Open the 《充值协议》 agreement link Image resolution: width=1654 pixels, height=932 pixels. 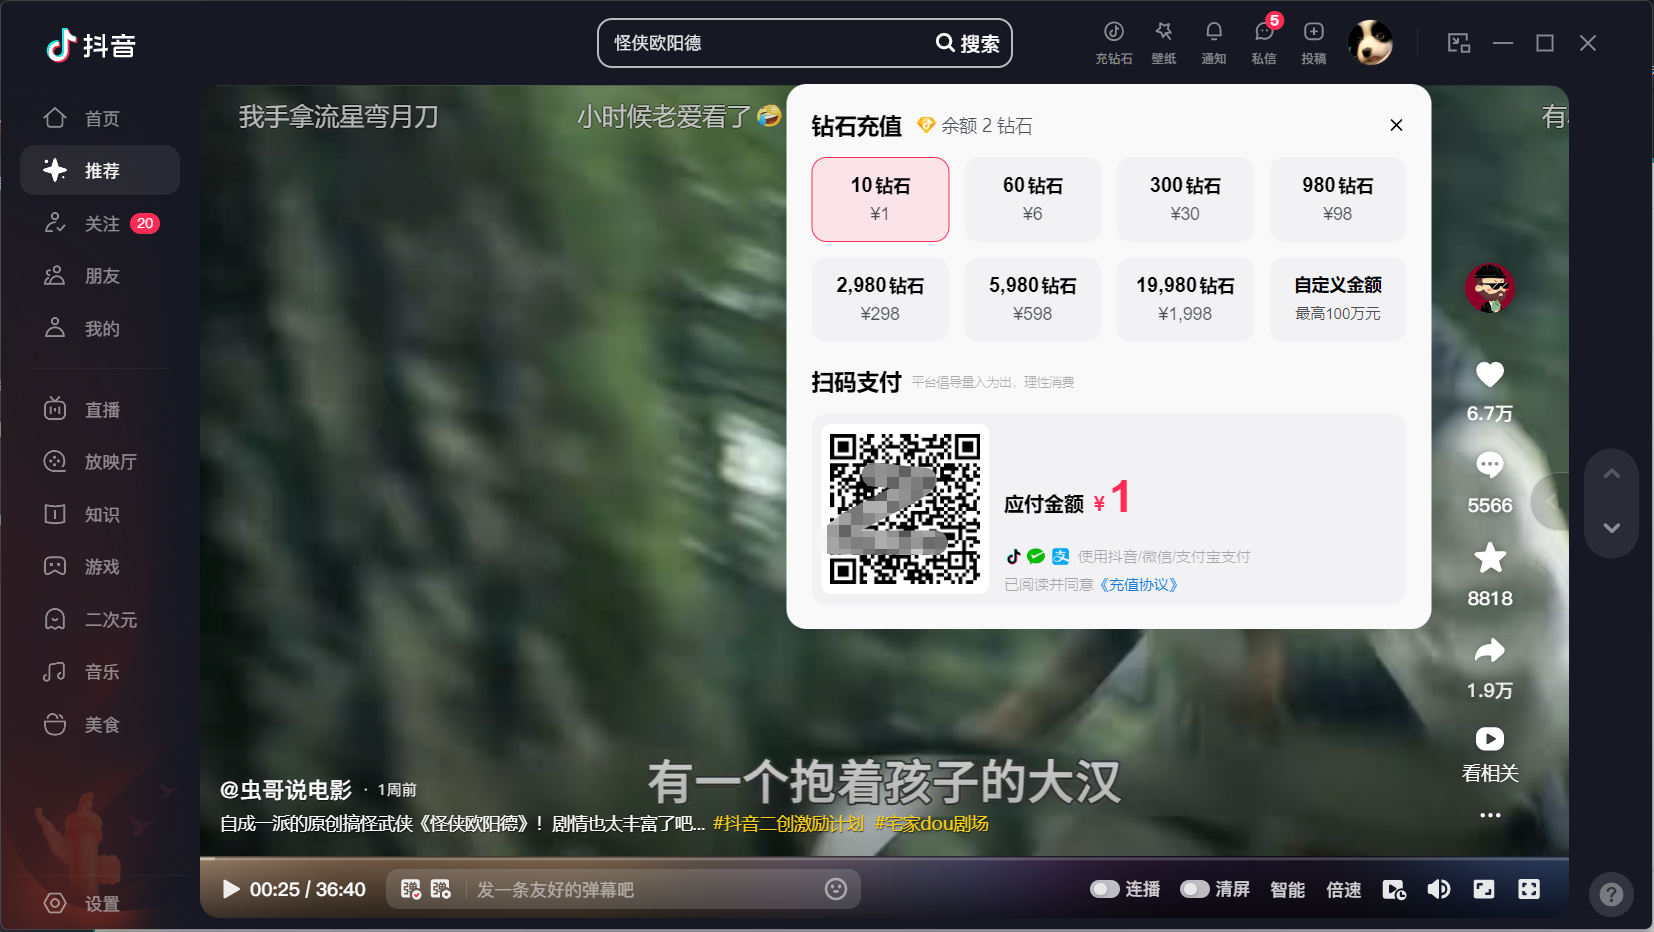[1139, 584]
